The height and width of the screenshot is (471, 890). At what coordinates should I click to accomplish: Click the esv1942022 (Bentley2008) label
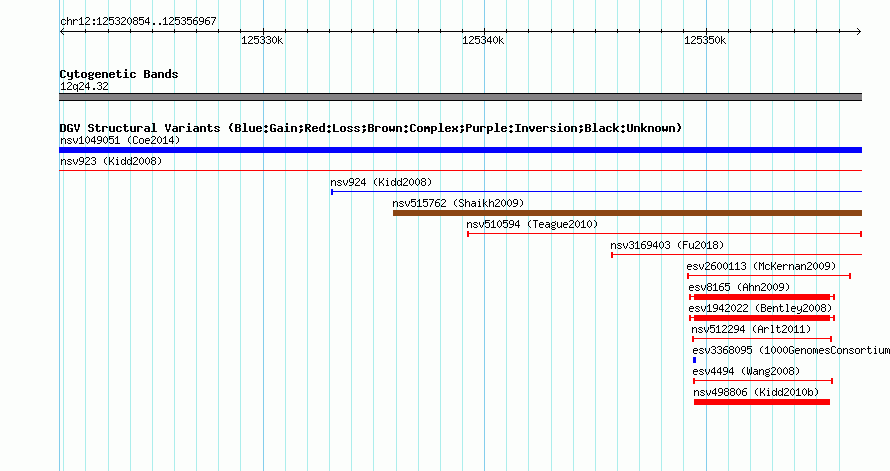760,308
